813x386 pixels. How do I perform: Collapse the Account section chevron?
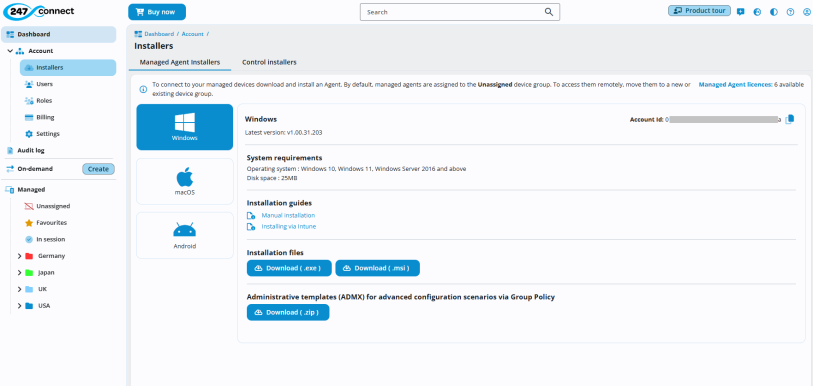[x=10, y=51]
